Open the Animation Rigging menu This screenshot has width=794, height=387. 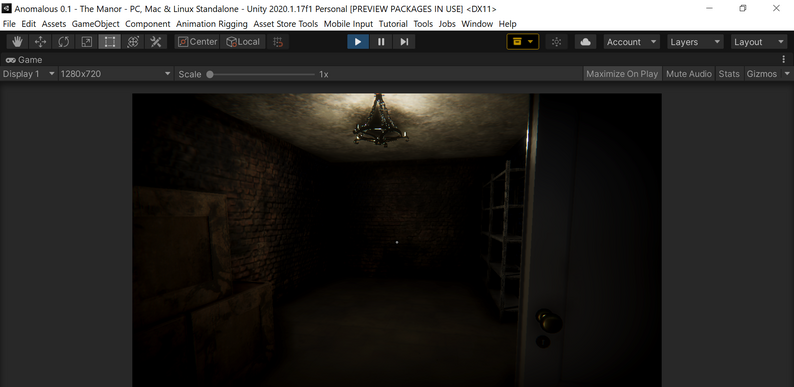212,24
